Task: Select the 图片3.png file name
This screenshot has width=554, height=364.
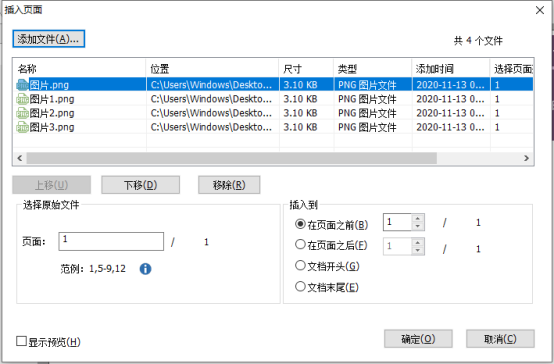Action: [52, 127]
